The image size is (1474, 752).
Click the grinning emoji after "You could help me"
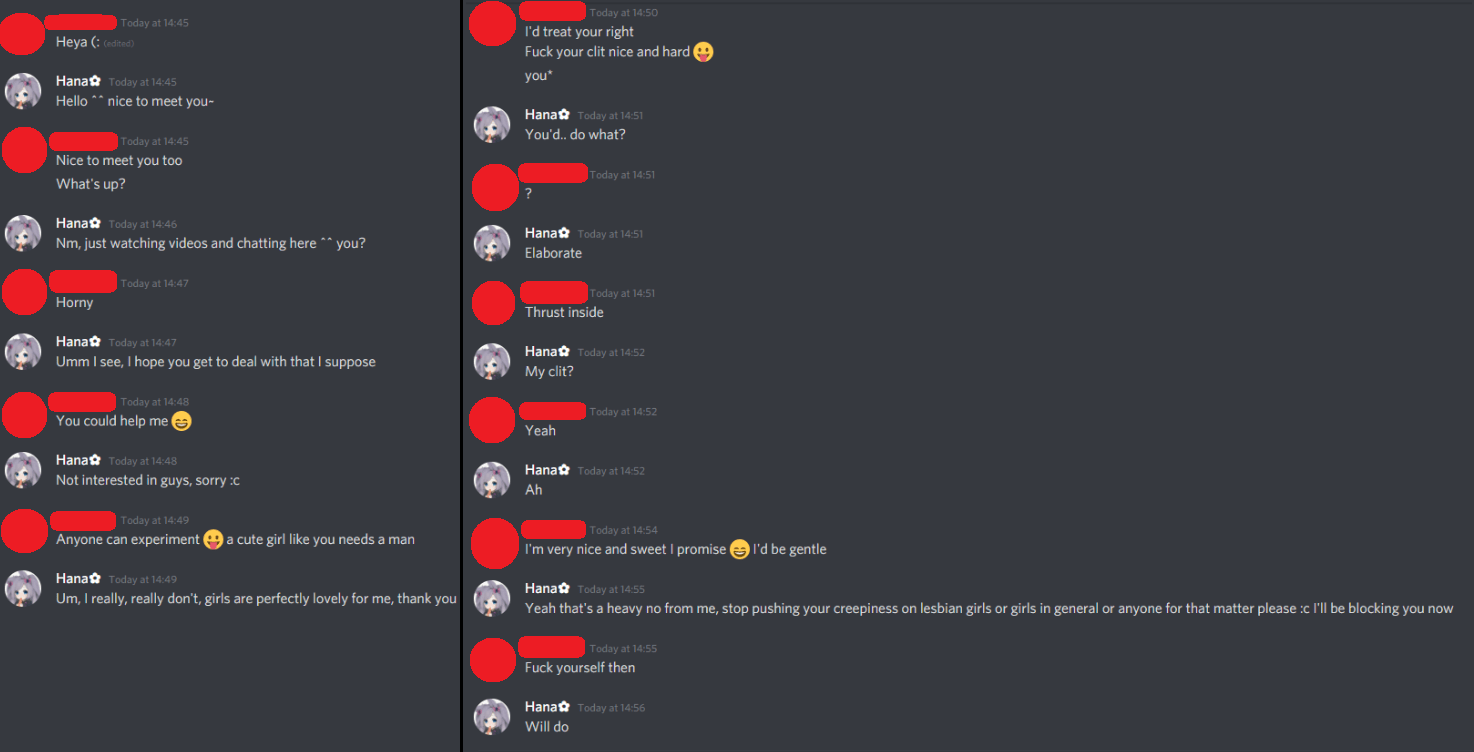[x=181, y=421]
